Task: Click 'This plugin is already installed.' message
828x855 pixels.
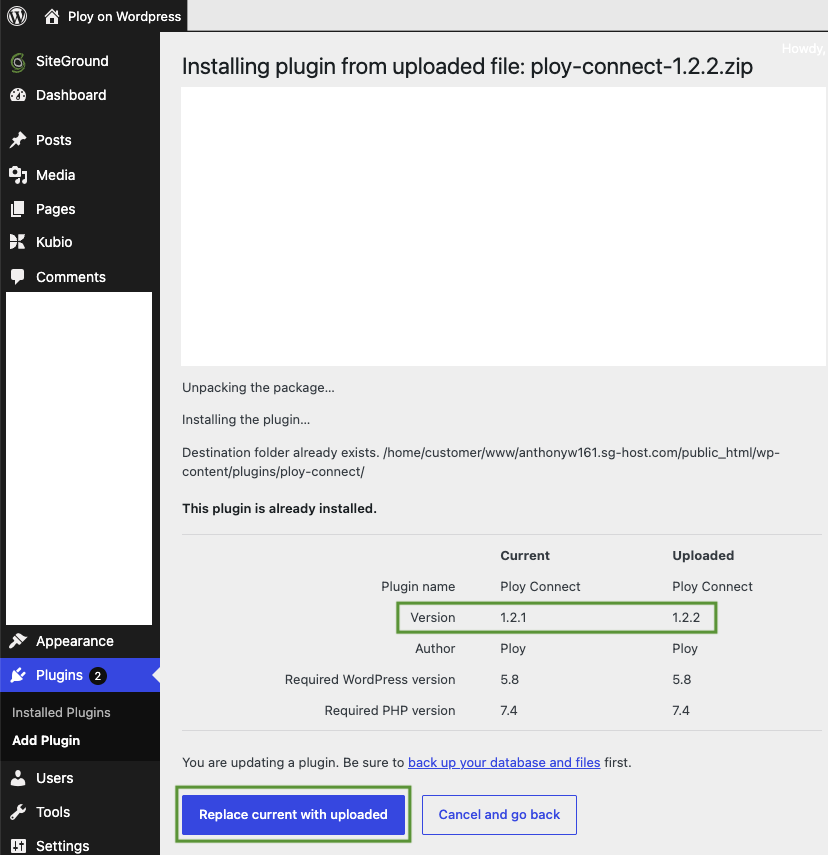Action: coord(279,508)
